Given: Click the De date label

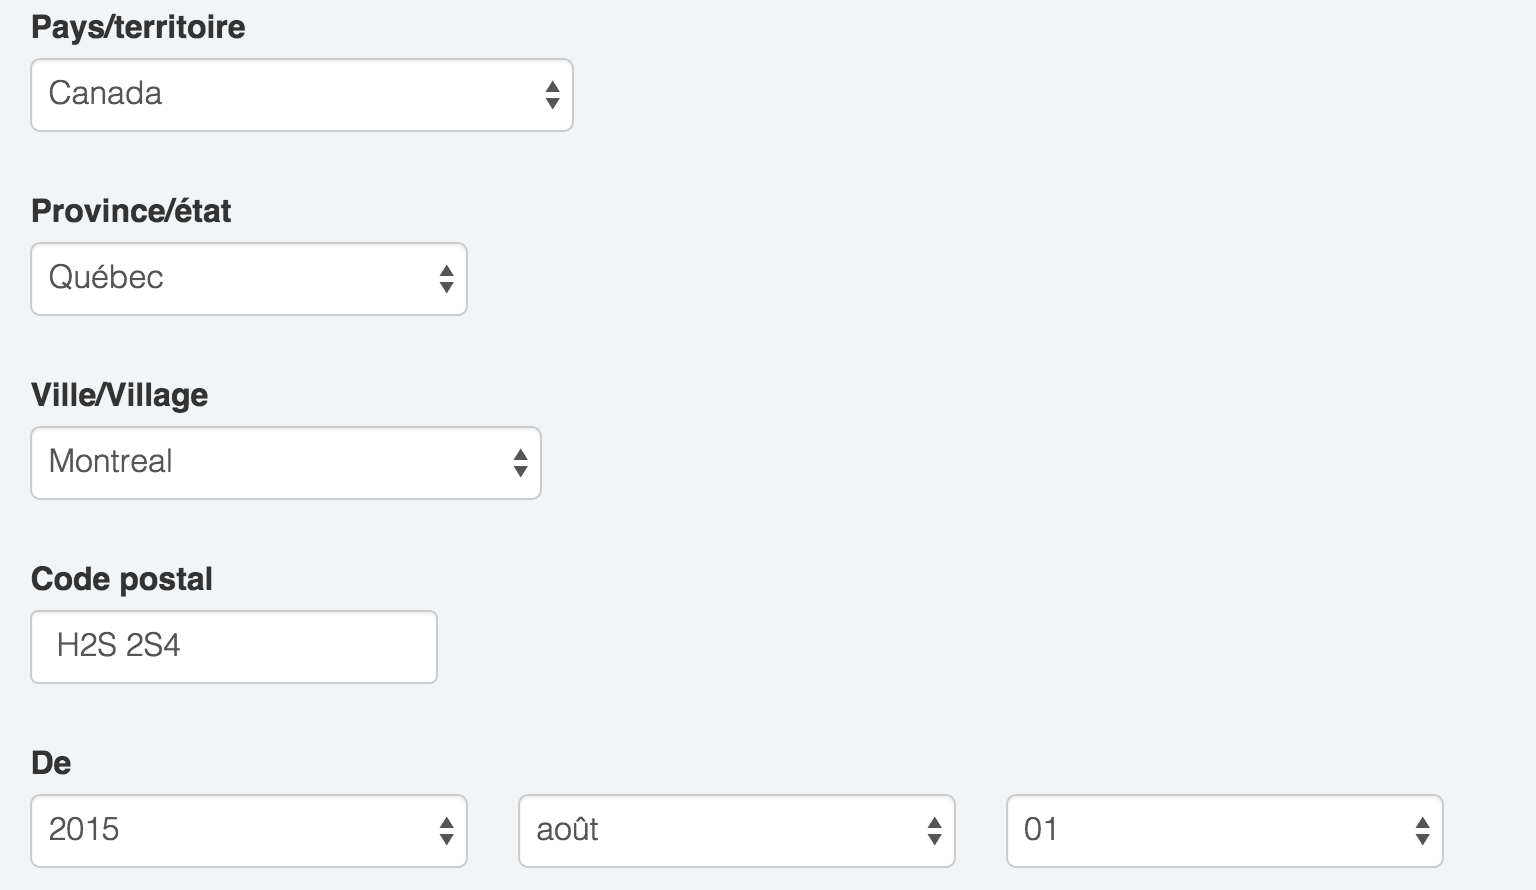Looking at the screenshot, I should 51,763.
